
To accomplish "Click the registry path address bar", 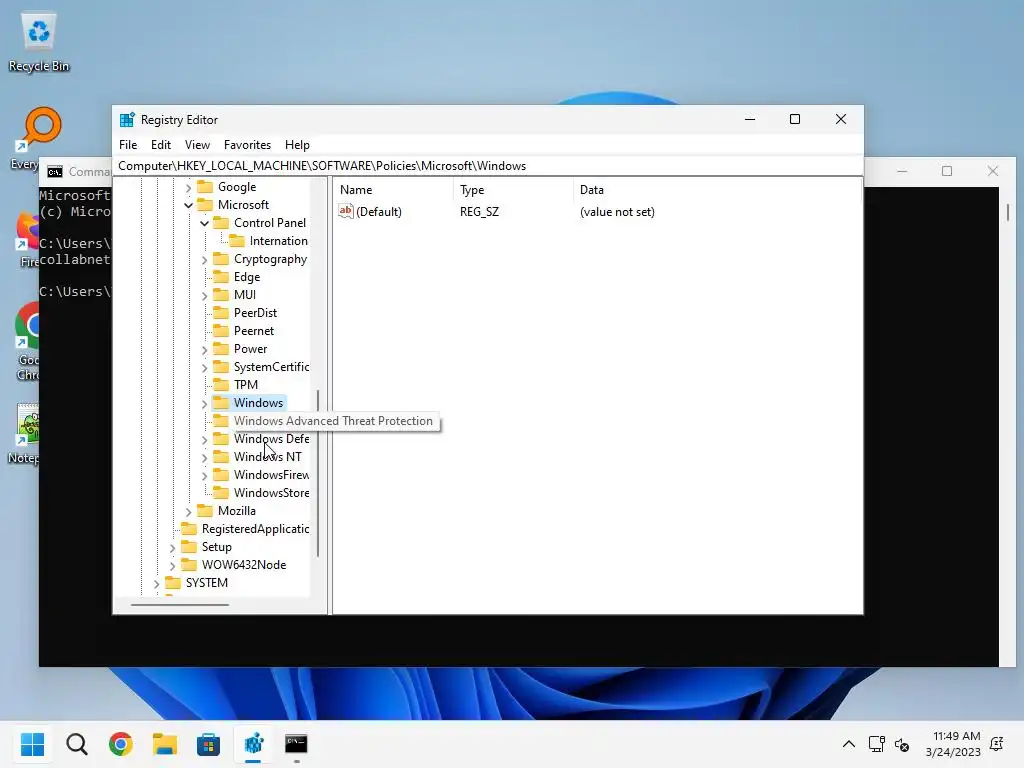I will 488,166.
